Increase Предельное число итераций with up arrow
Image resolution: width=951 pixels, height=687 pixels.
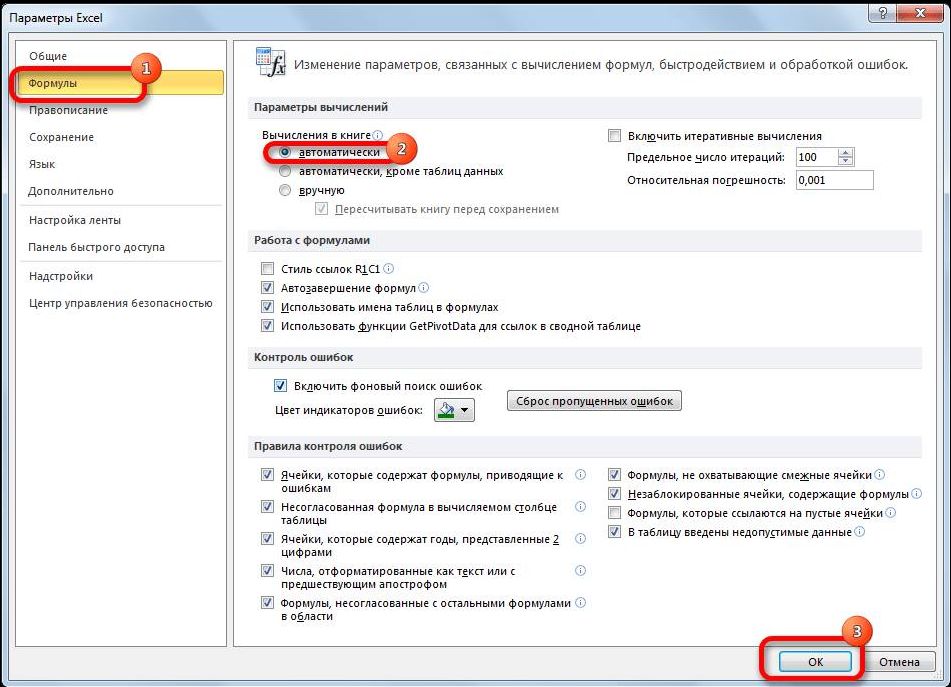tap(845, 152)
